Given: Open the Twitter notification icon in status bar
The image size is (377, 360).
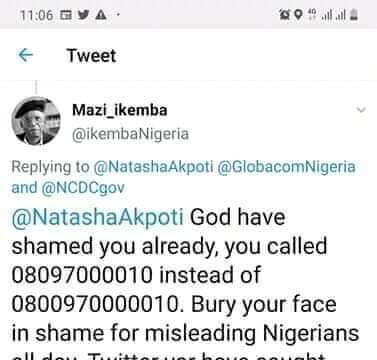Looking at the screenshot, I should click(84, 15).
